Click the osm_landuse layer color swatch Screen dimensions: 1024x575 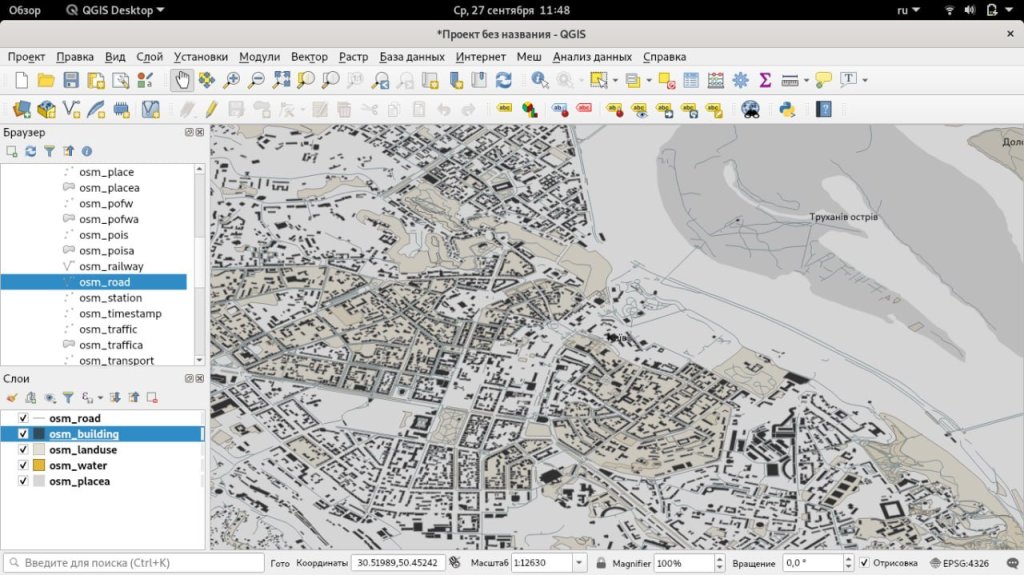pyautogui.click(x=39, y=450)
